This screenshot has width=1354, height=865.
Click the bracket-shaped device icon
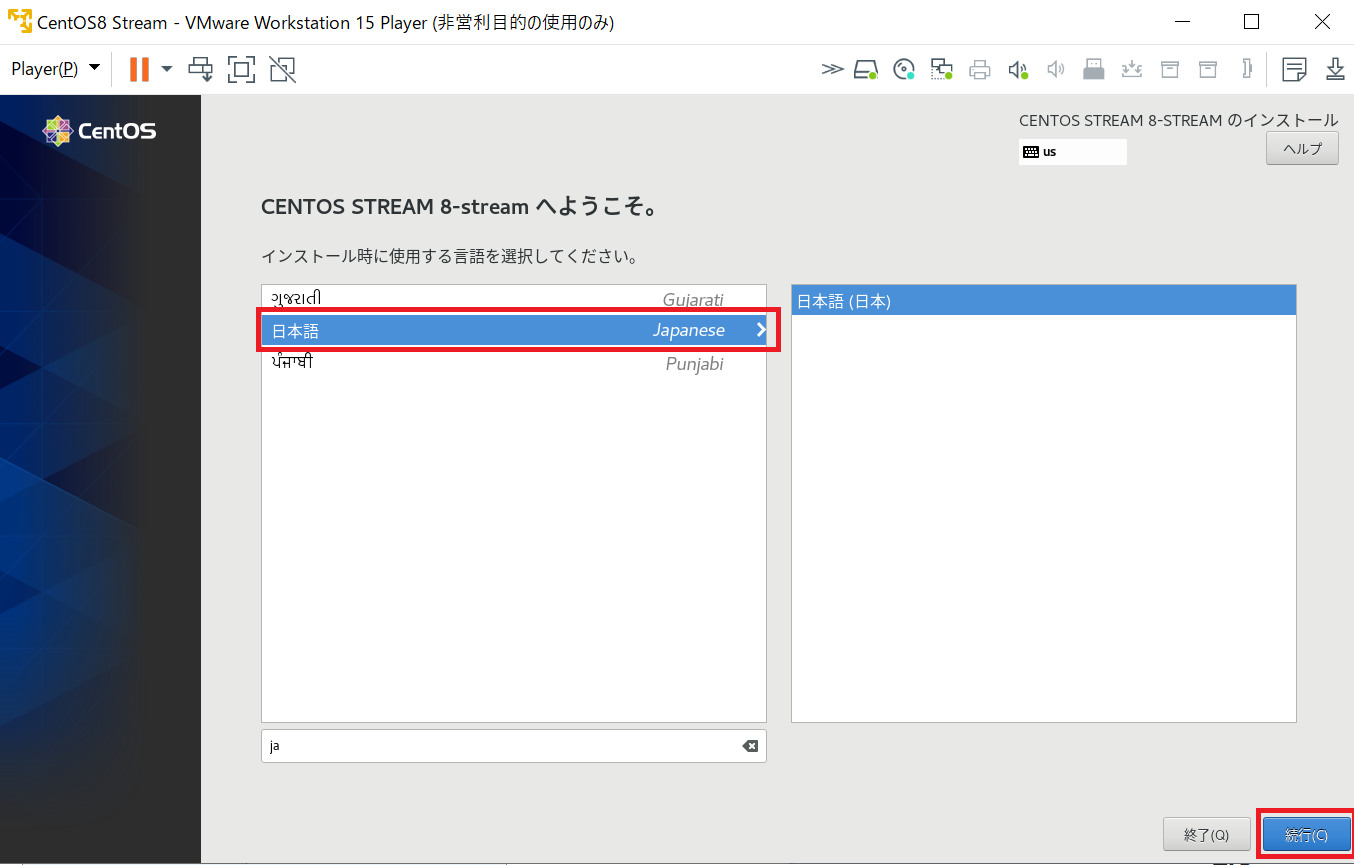1247,69
